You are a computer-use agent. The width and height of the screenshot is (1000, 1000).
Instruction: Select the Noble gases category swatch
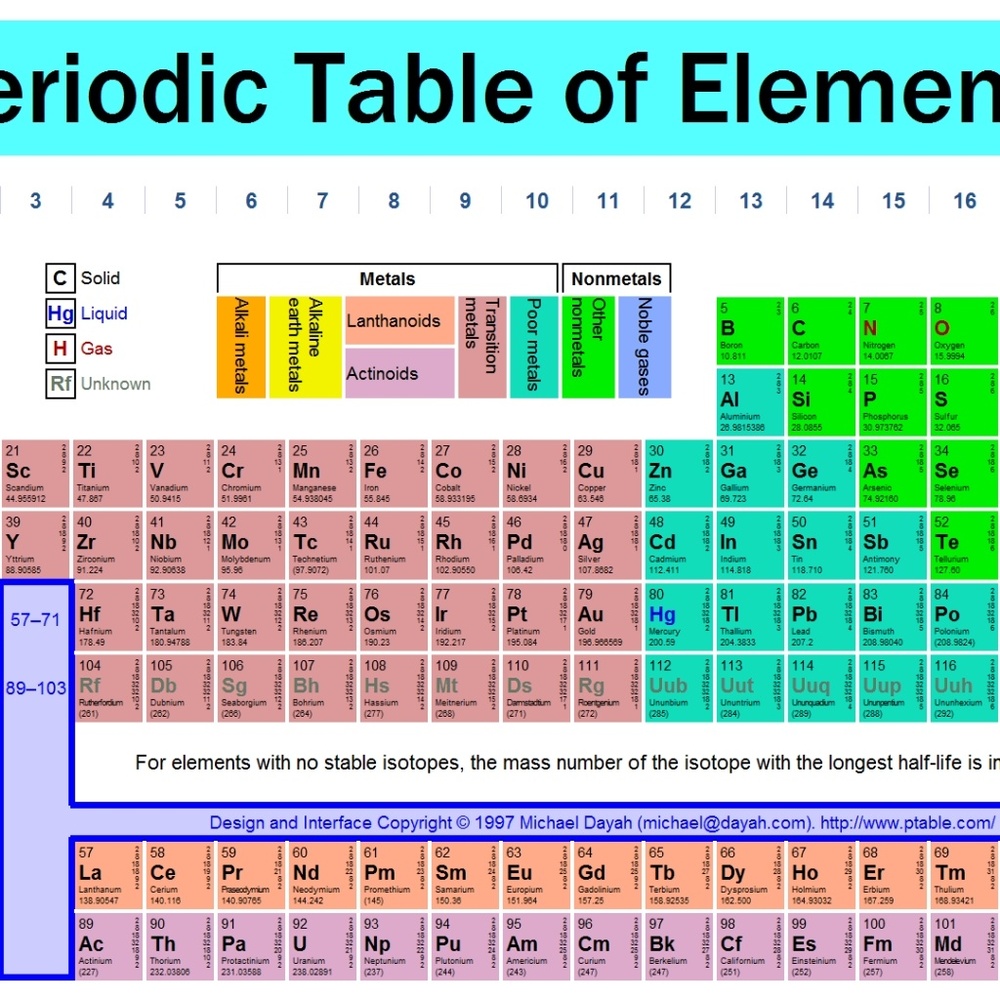pos(644,347)
